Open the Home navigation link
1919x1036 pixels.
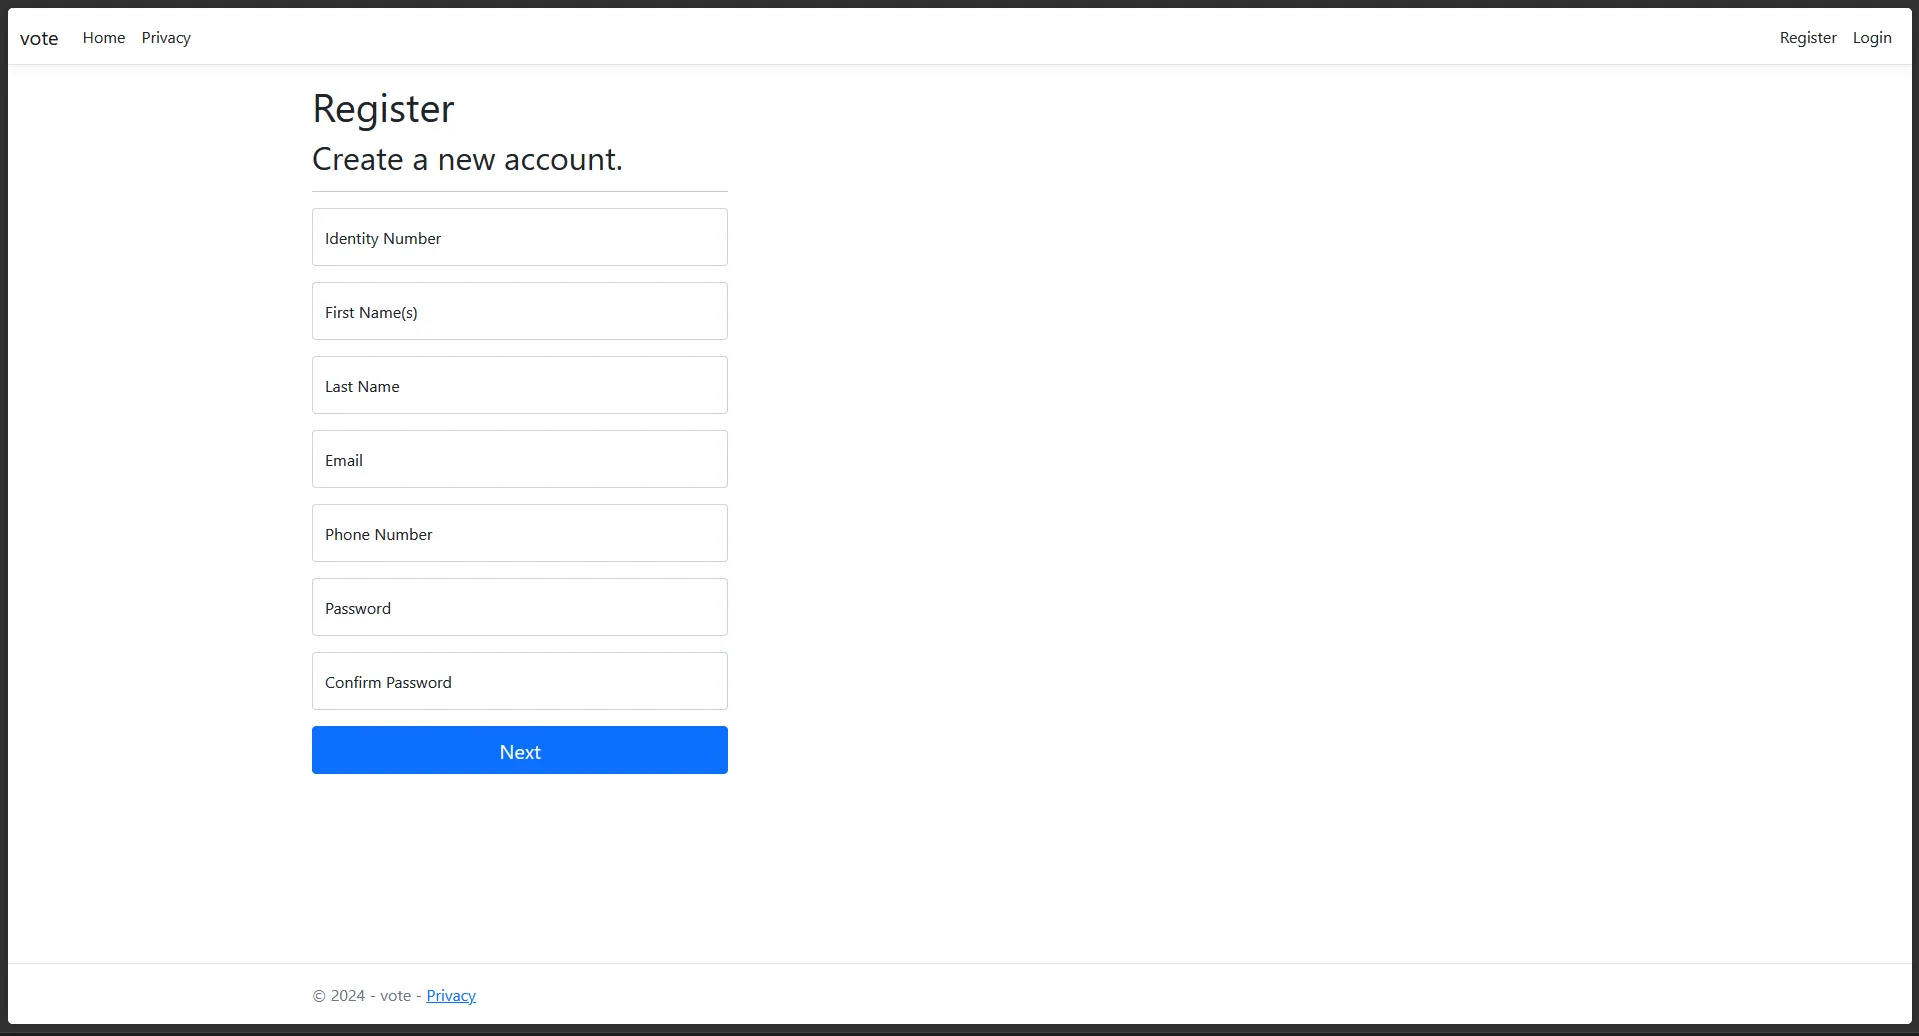point(104,38)
